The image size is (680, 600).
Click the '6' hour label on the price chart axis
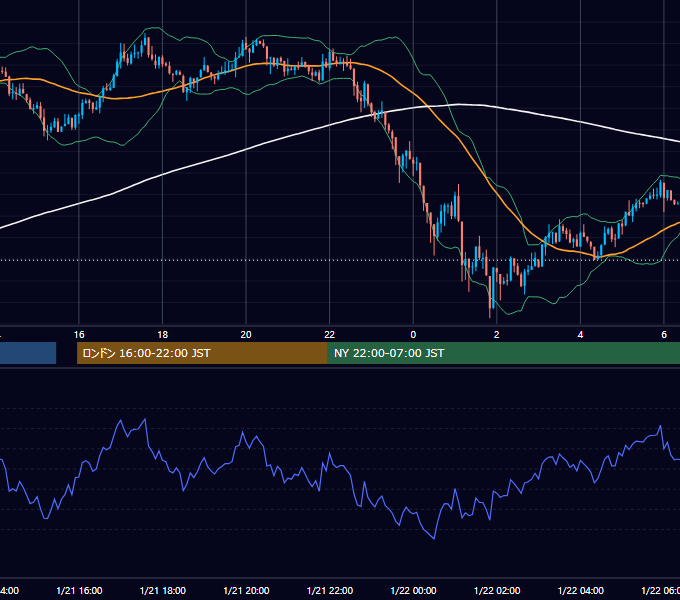(x=664, y=335)
